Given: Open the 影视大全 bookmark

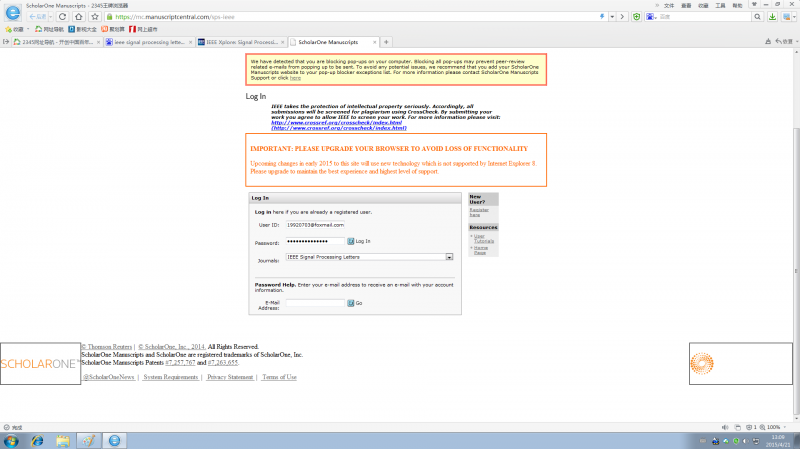Looking at the screenshot, I should (82, 30).
